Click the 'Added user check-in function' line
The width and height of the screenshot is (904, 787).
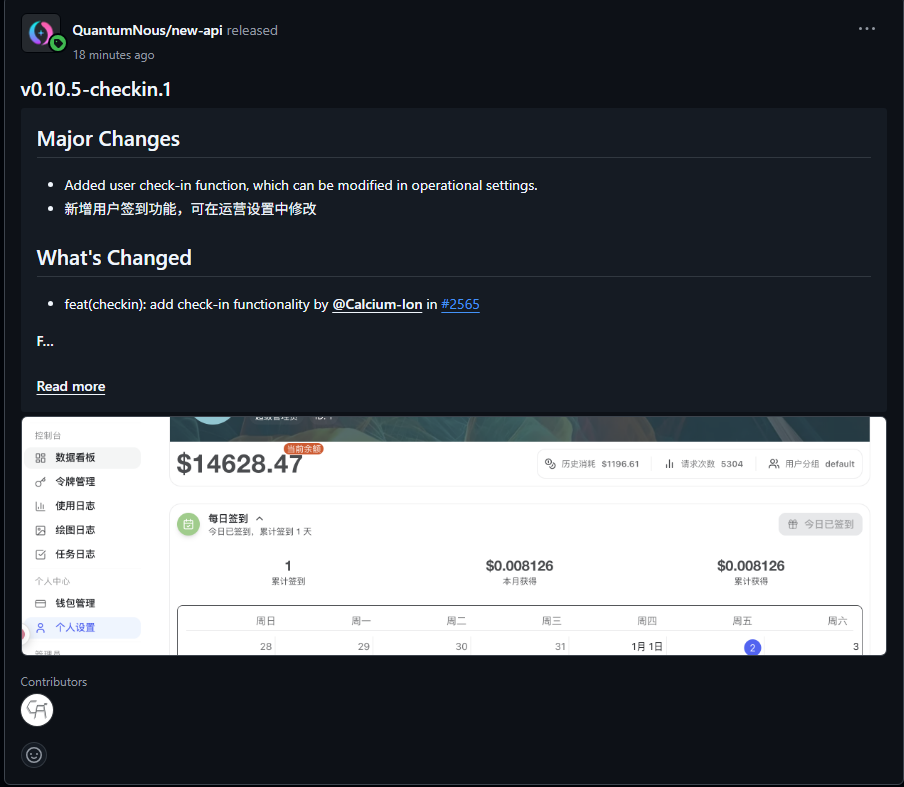(301, 186)
